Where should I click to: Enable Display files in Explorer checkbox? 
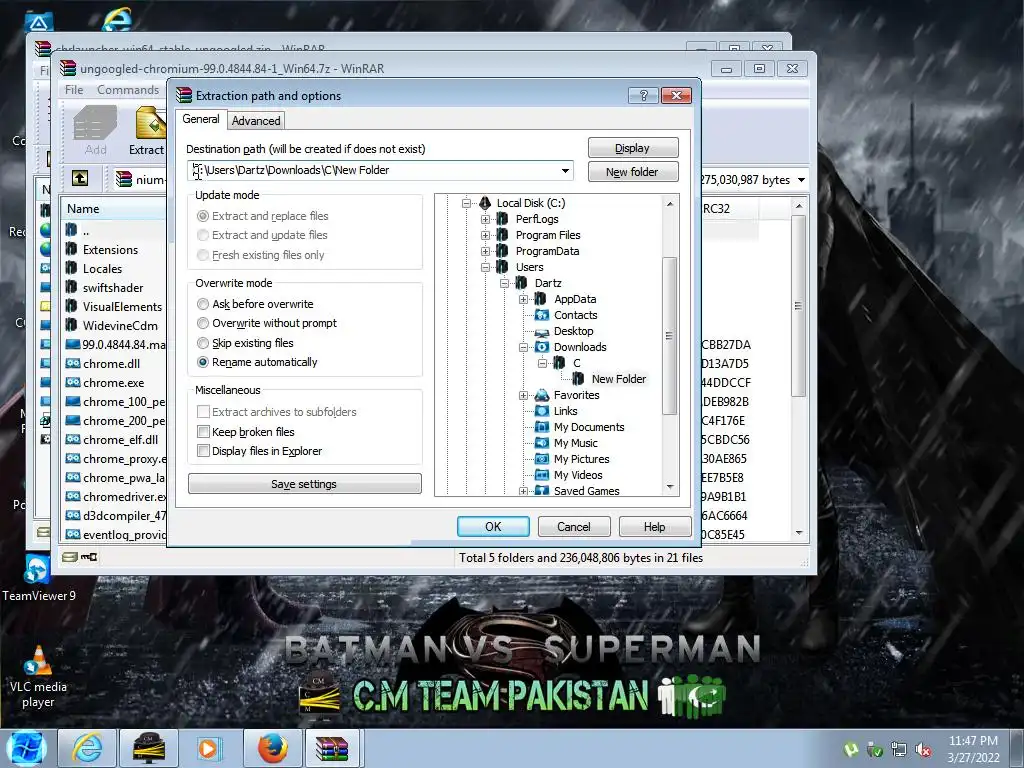[203, 451]
